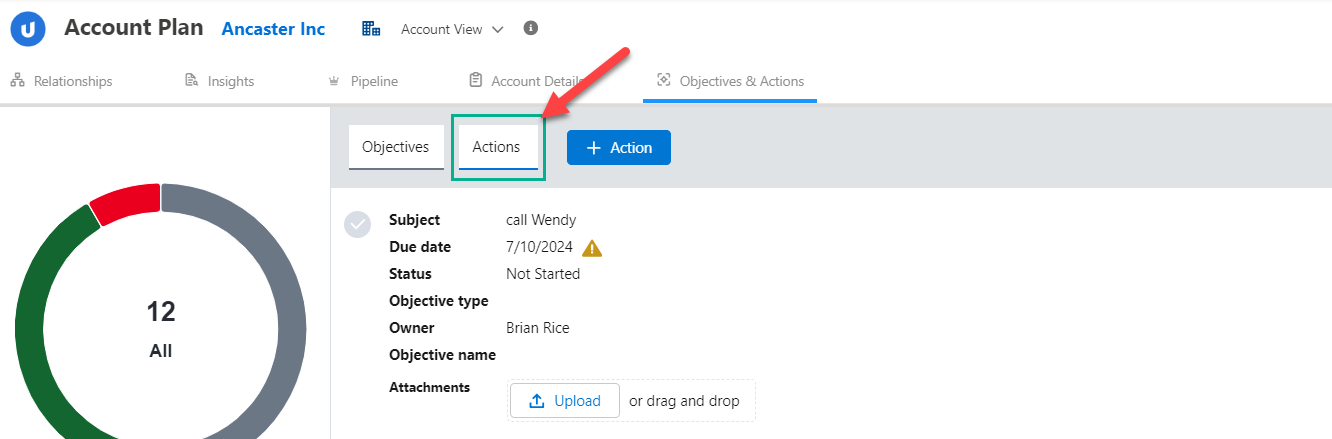
Task: Click the Pipeline crown icon
Action: (334, 81)
